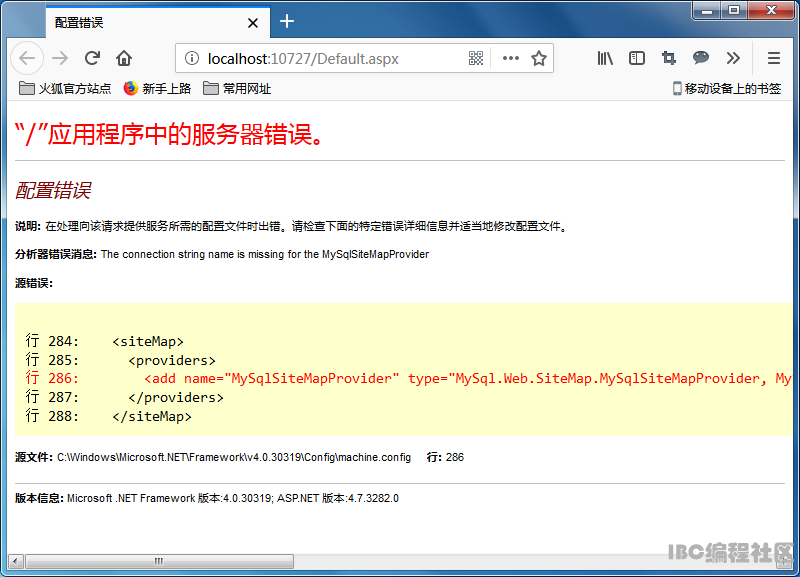Open 移动设备上的书签 bookmarks

[727, 89]
